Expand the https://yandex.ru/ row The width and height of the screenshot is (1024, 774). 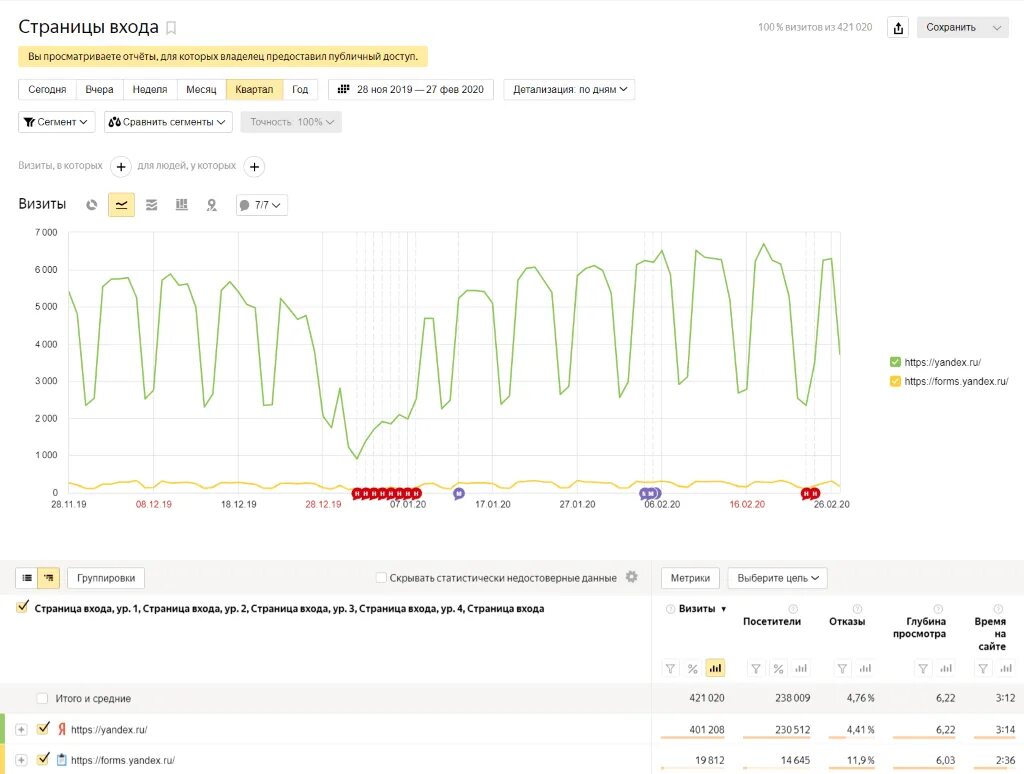pos(21,730)
